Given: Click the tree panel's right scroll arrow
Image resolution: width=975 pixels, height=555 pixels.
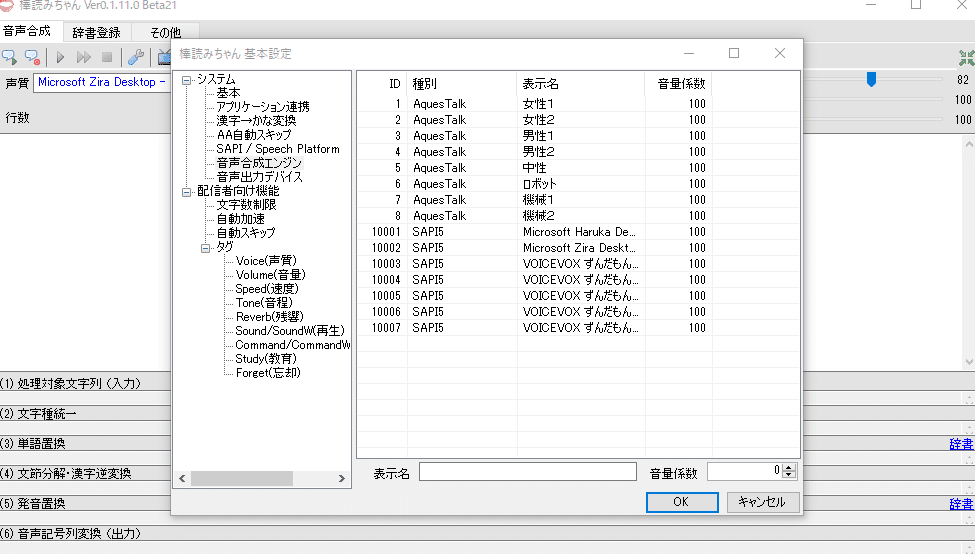Looking at the screenshot, I should pos(341,479).
